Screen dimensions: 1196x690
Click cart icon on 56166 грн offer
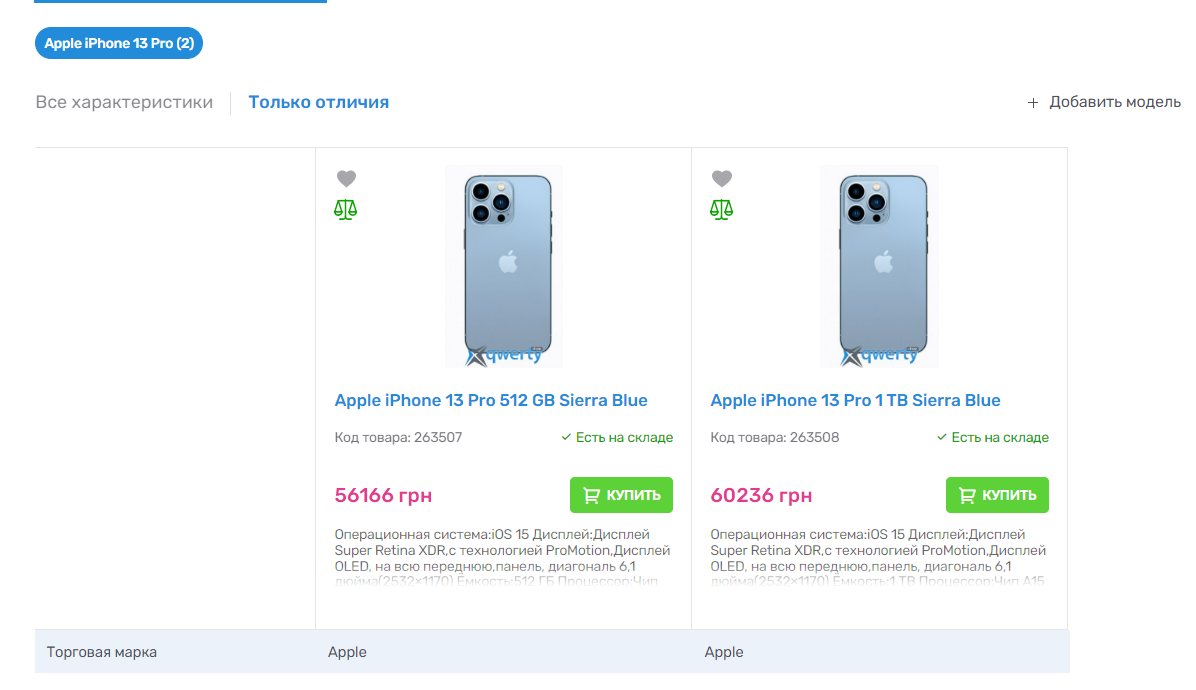(591, 495)
